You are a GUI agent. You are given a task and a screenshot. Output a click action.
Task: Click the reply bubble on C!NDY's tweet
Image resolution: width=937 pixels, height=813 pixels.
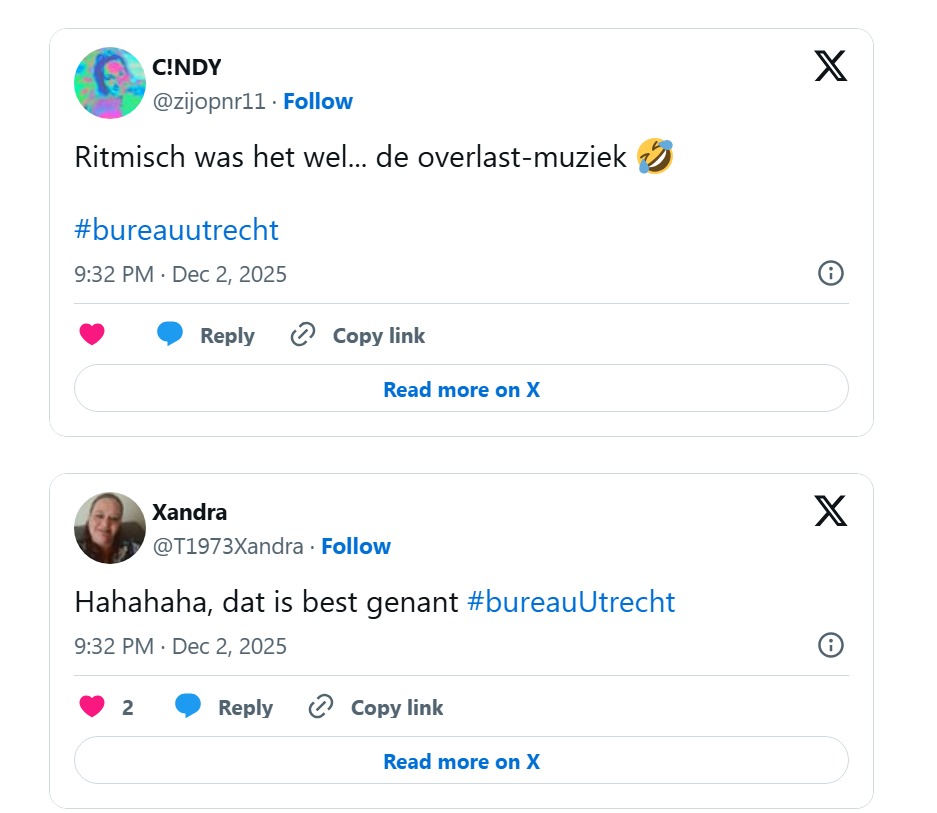pos(170,335)
